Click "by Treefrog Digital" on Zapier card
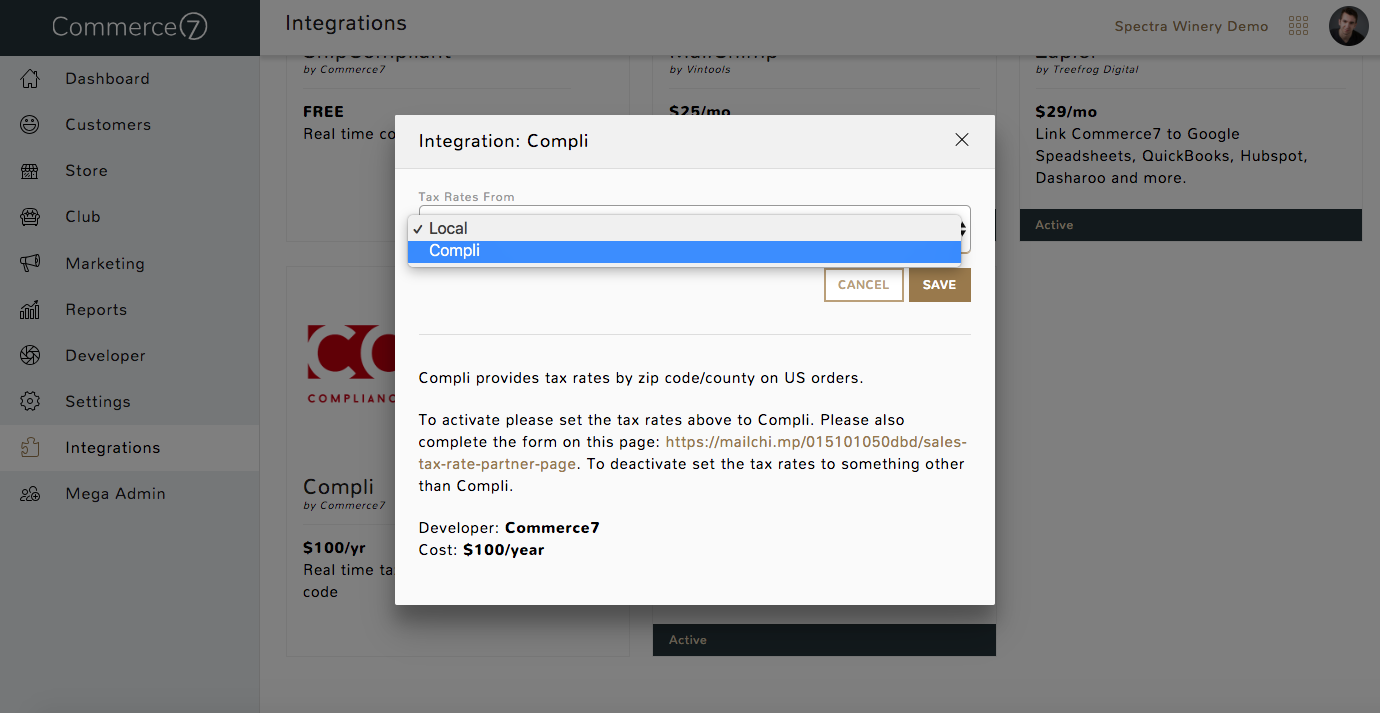1380x713 pixels. (1087, 70)
